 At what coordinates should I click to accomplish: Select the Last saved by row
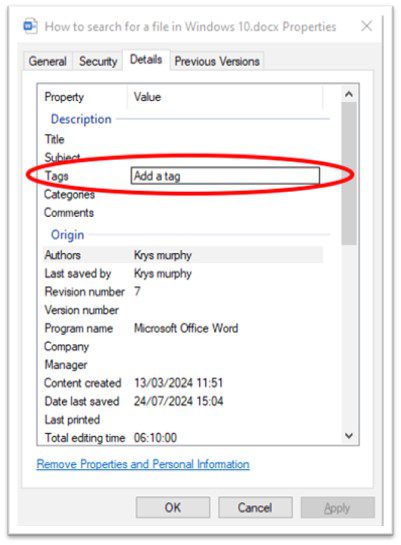click(183, 274)
